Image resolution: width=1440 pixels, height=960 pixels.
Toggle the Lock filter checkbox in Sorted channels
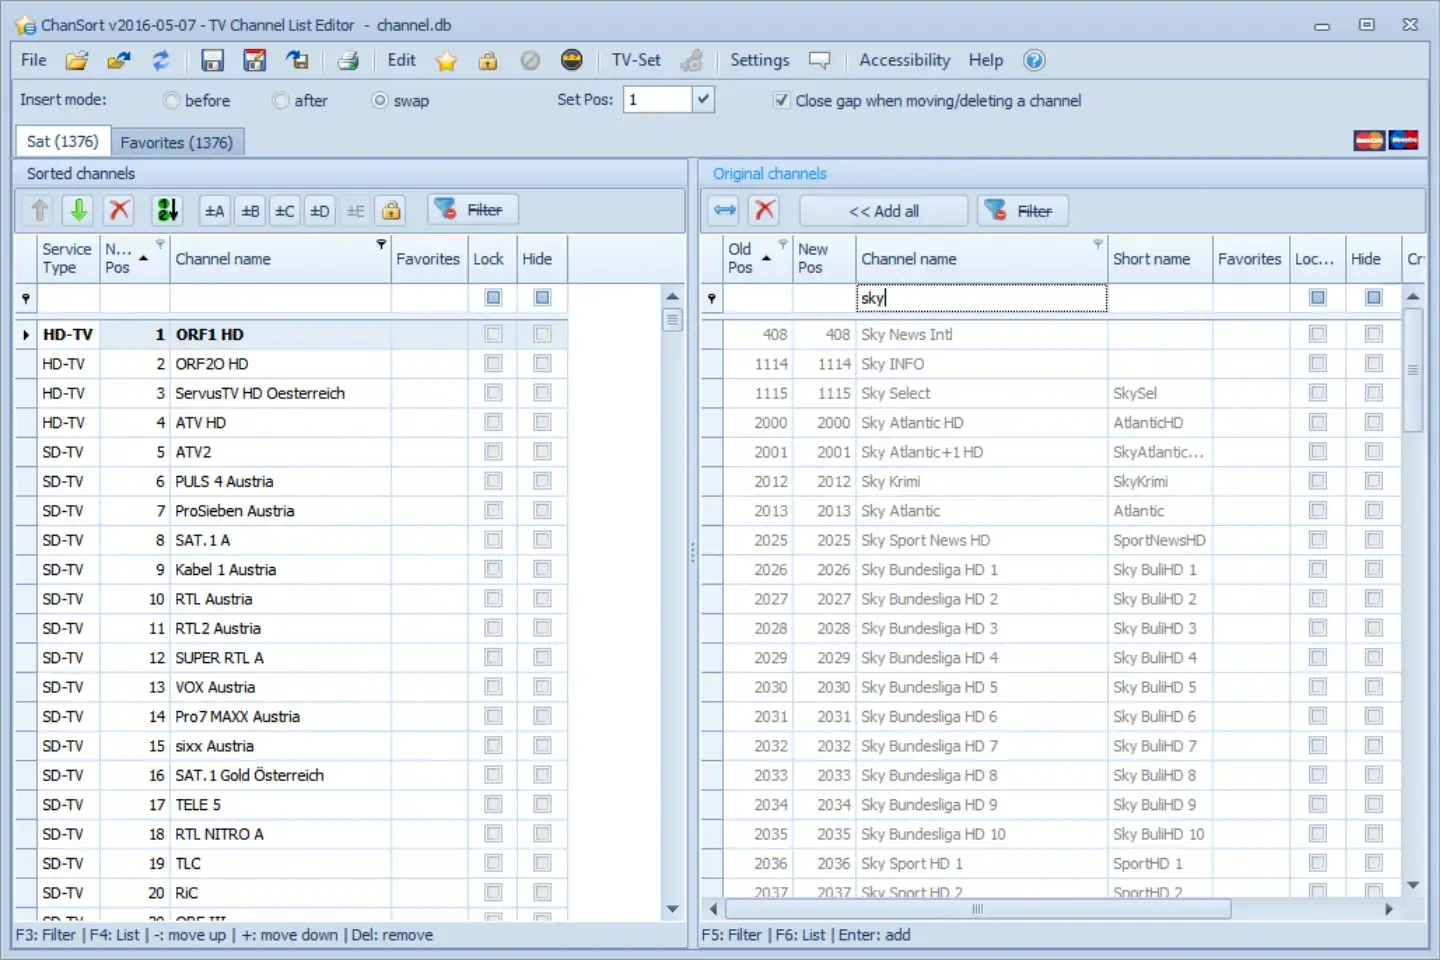[x=493, y=297]
